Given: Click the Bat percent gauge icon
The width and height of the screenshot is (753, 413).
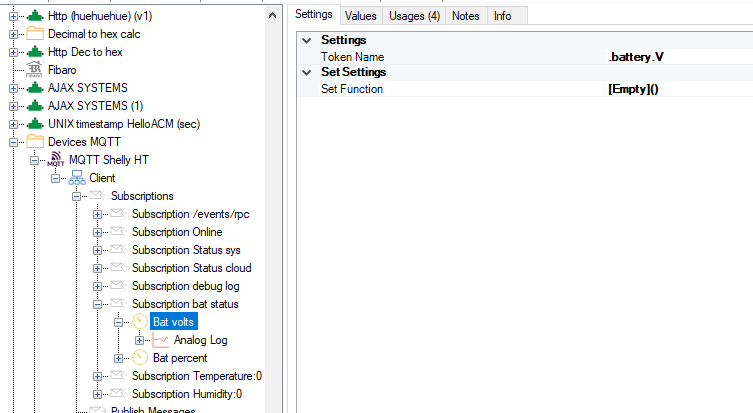Looking at the screenshot, I should (x=140, y=358).
